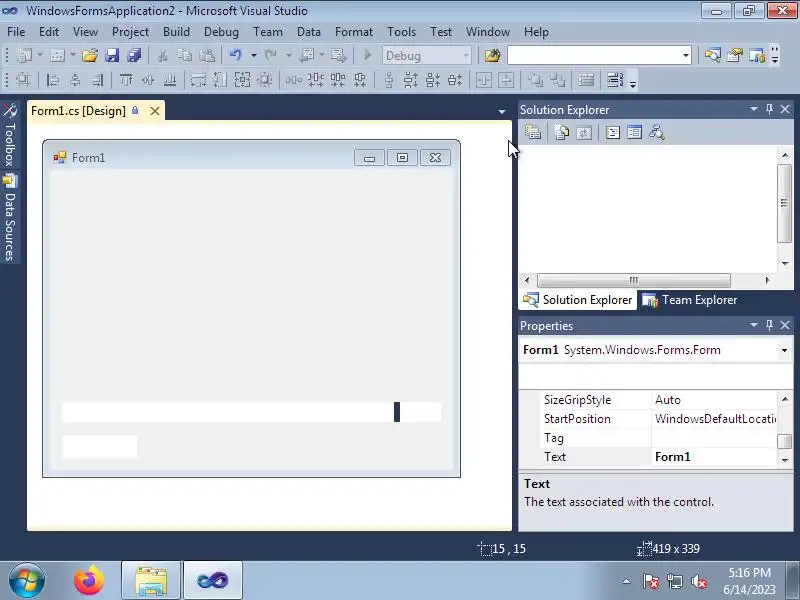Screen dimensions: 800x600
Task: Undo the last action with the blue arrow
Action: pos(236,55)
